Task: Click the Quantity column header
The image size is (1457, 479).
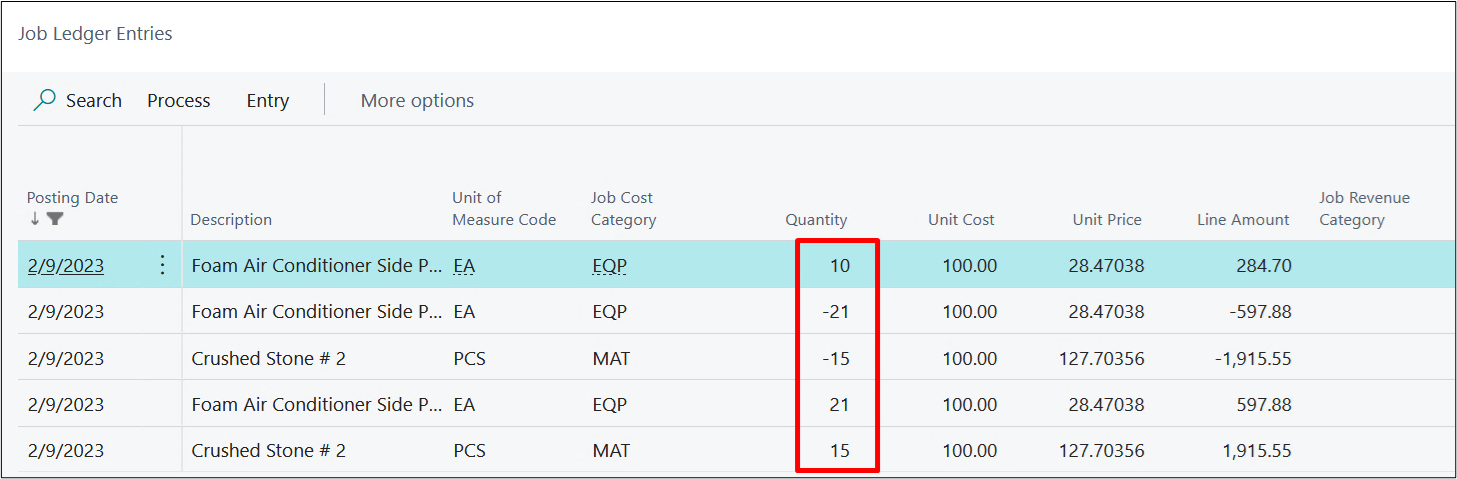Action: (x=815, y=220)
